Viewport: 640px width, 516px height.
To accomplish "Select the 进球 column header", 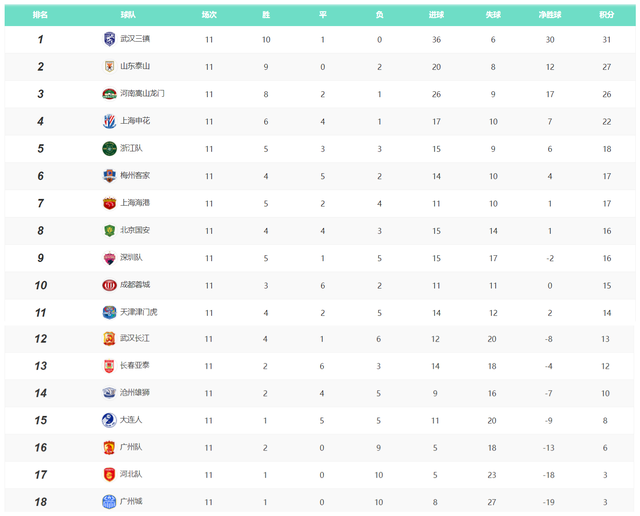I will click(x=437, y=15).
